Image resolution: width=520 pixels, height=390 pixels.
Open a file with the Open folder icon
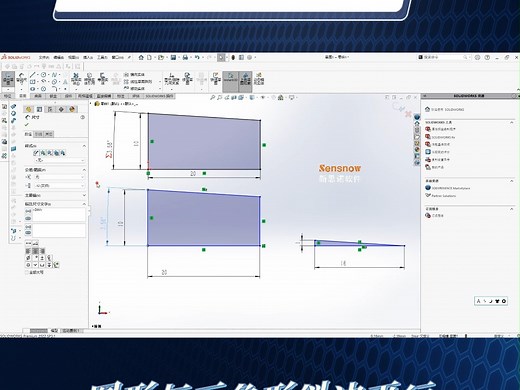pos(161,57)
